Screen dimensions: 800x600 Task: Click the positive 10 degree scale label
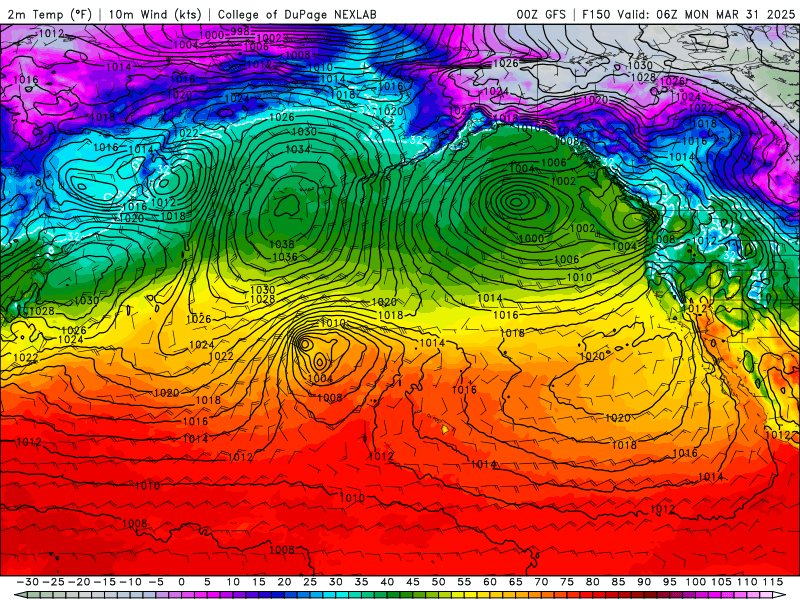[233, 582]
